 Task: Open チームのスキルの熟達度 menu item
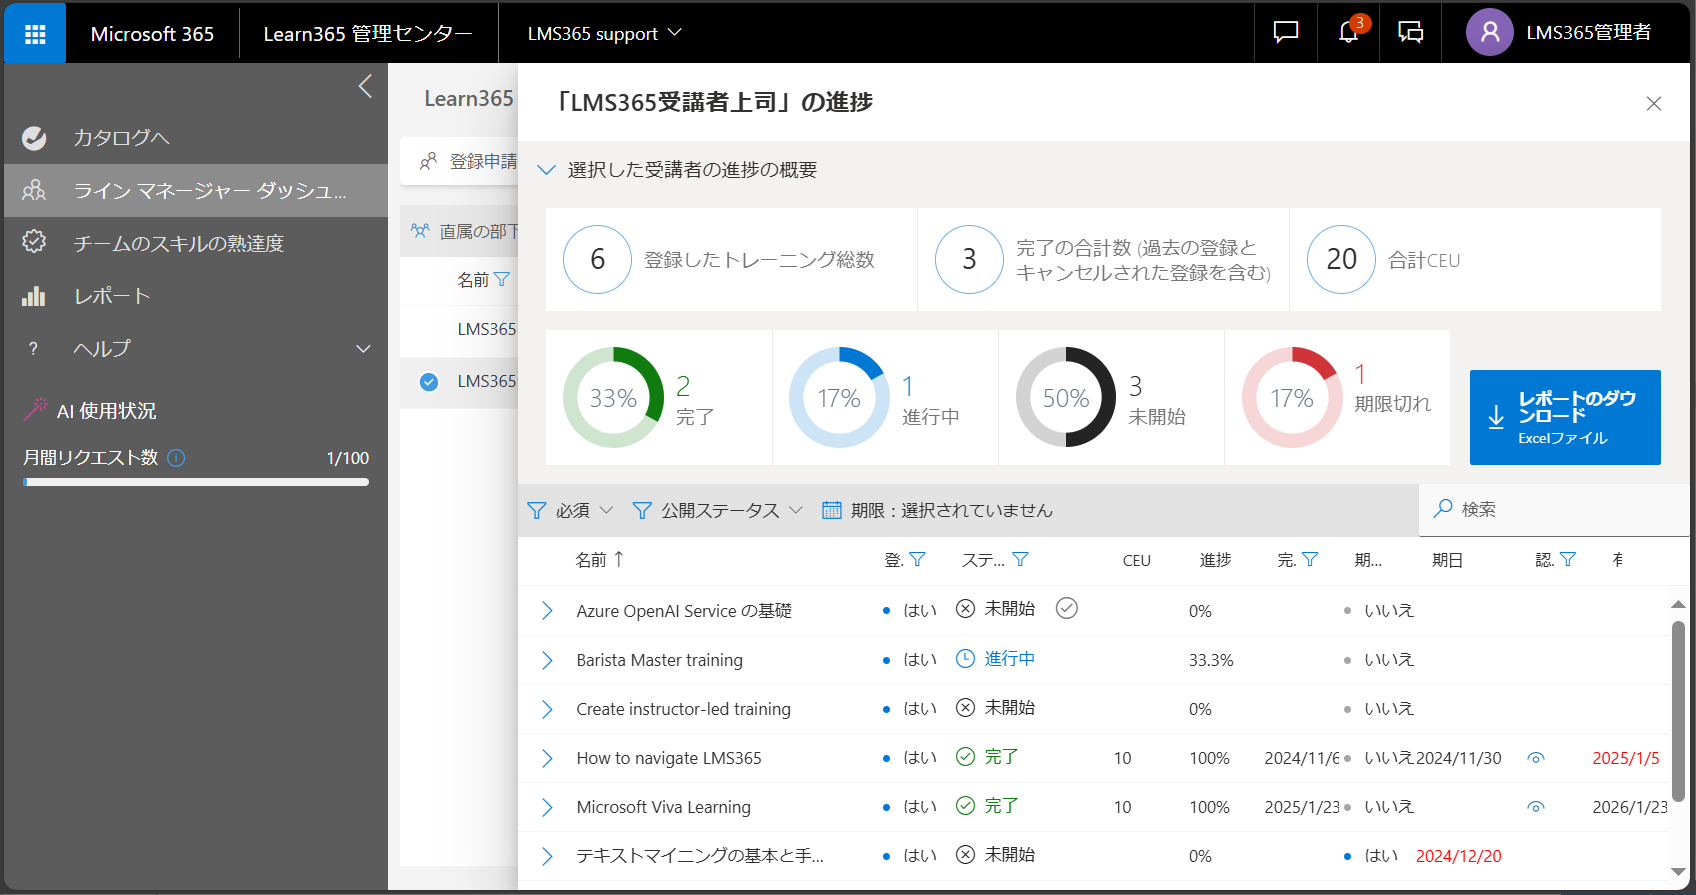coord(196,243)
